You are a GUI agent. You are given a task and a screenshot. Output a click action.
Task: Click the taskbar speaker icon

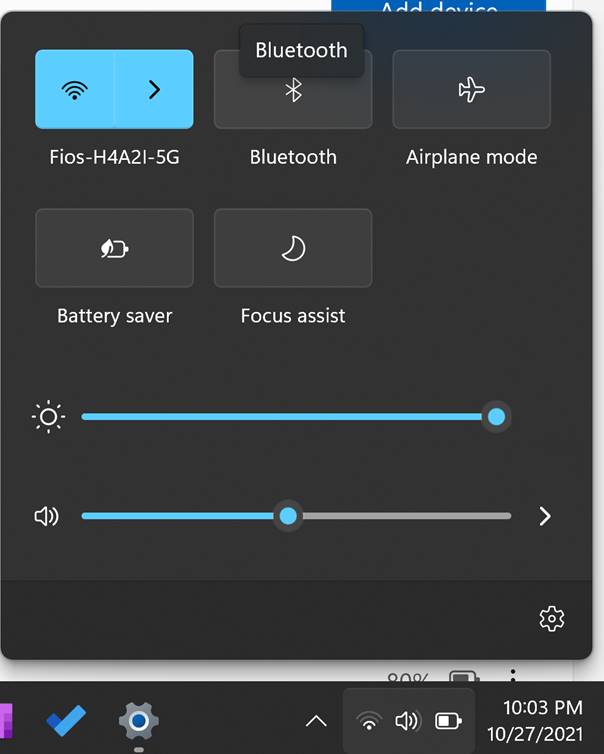(408, 720)
